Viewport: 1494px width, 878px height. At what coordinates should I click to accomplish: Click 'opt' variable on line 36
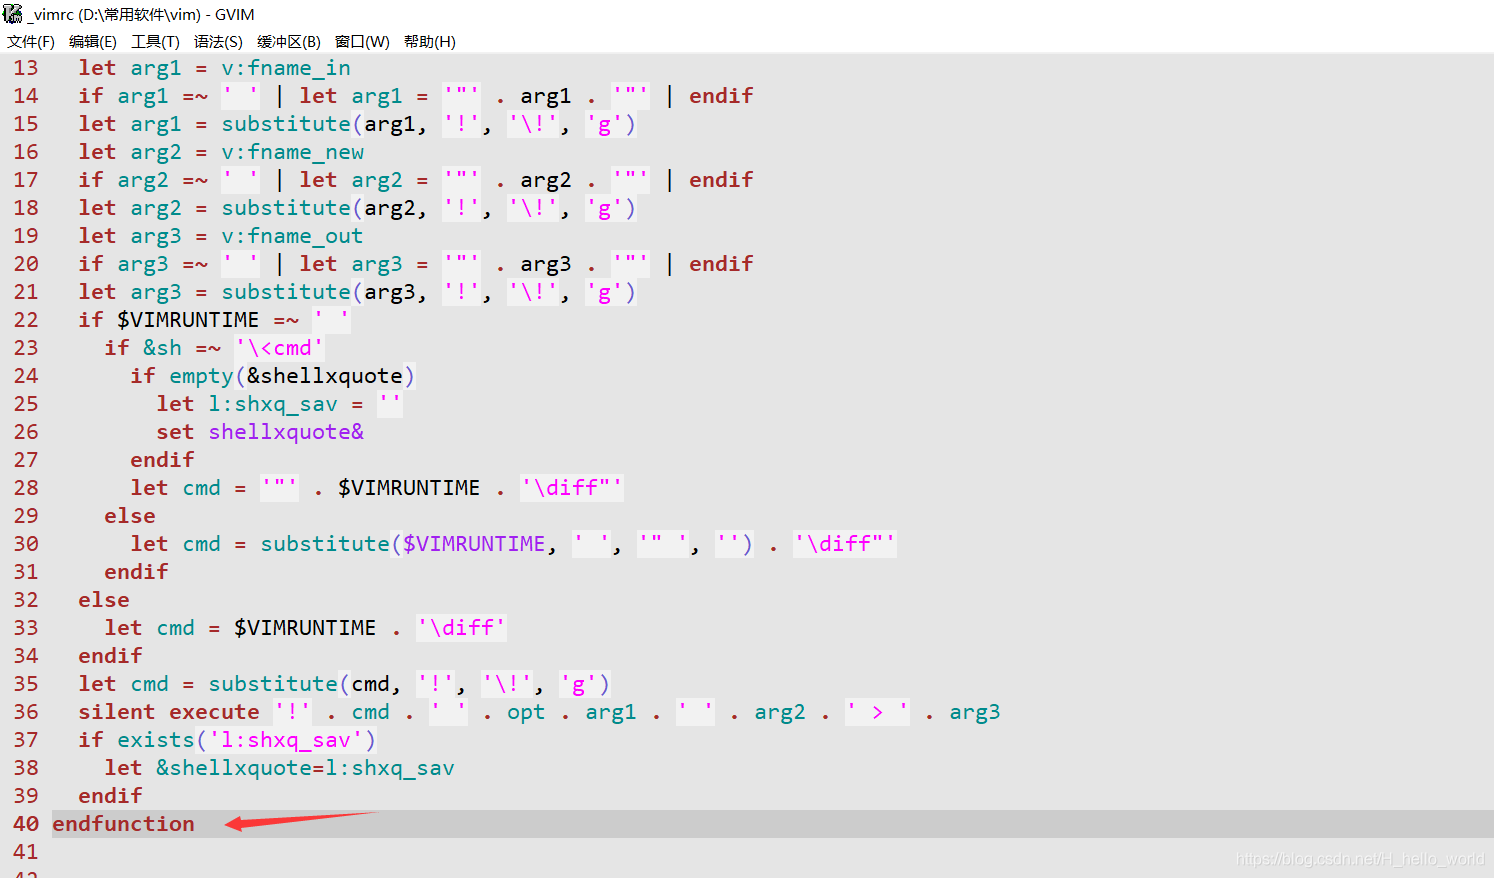click(526, 712)
